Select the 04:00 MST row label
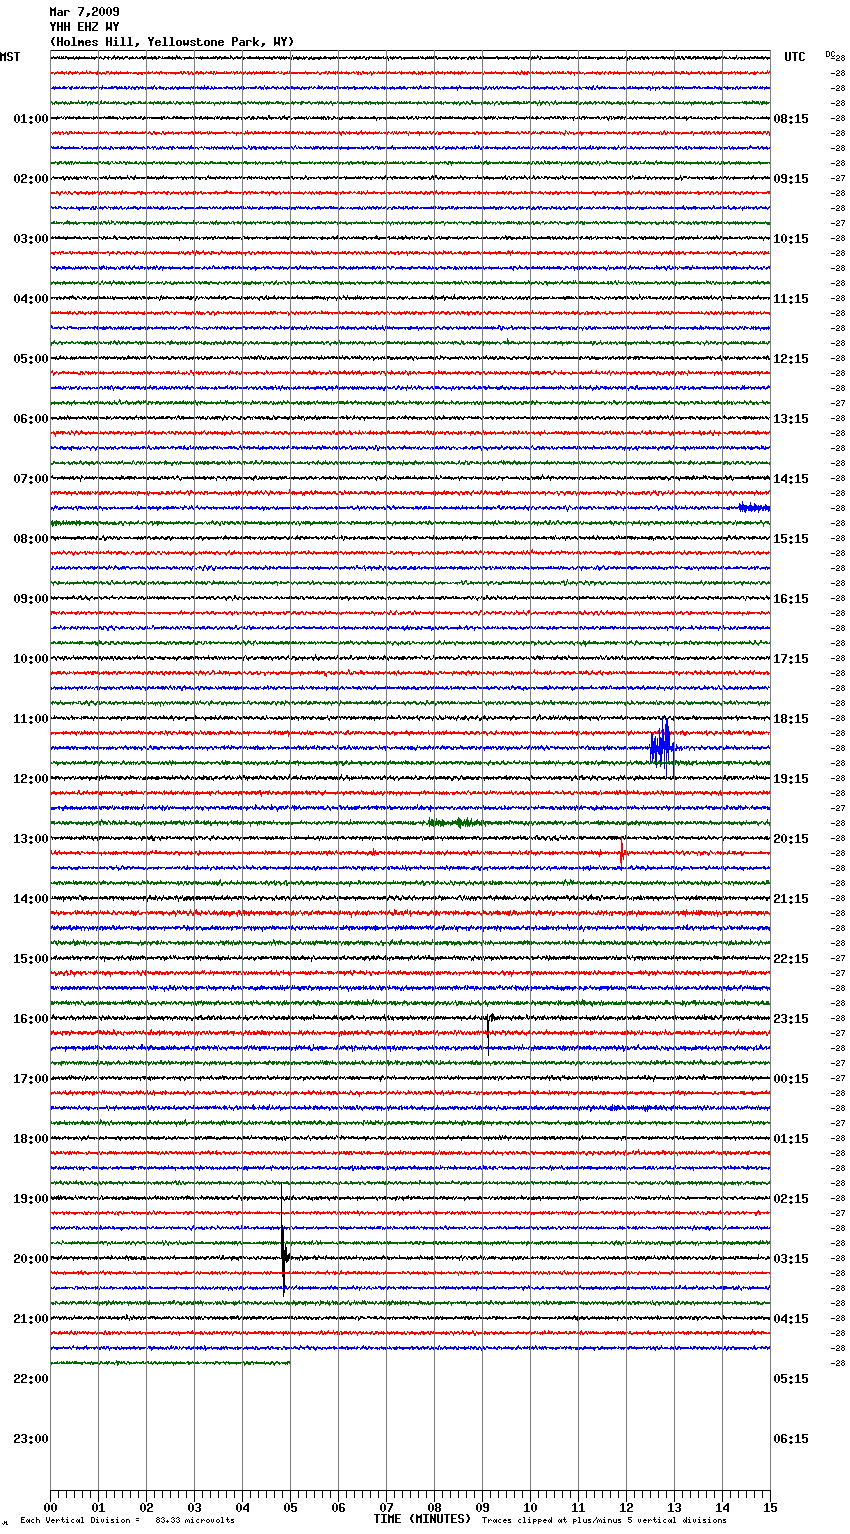850x1534 pixels. point(31,299)
